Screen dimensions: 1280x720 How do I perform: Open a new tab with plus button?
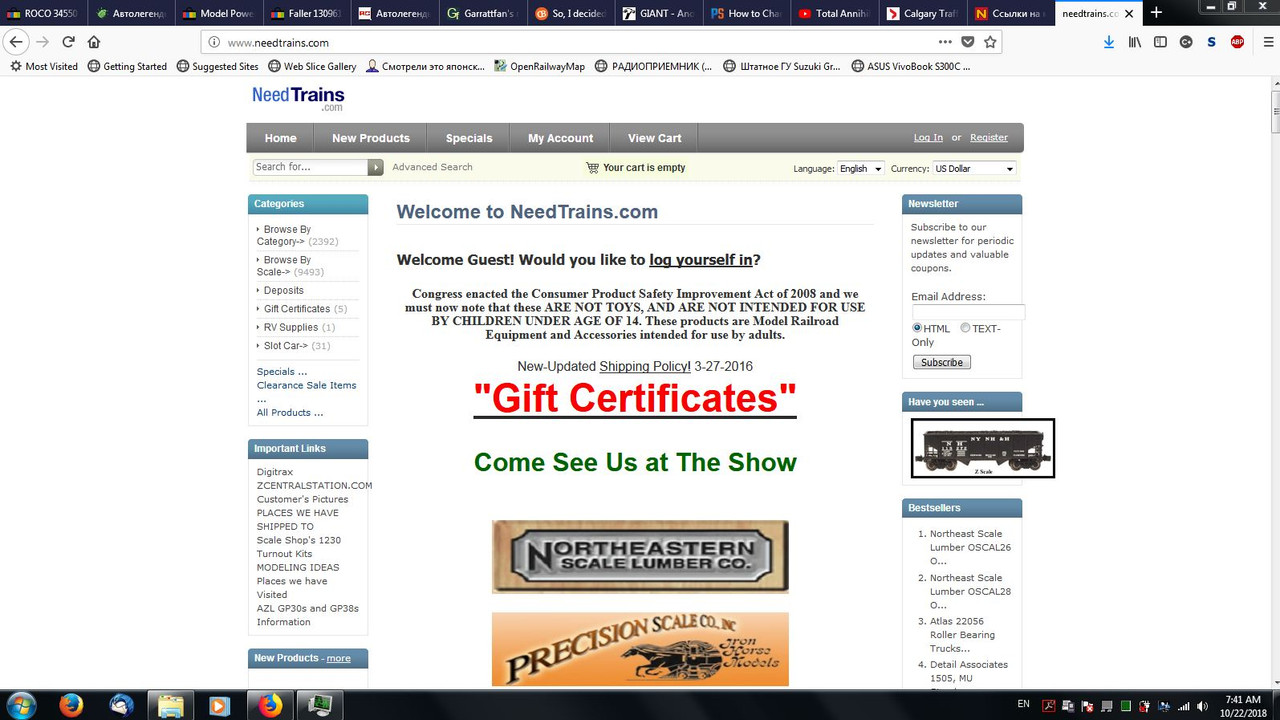(x=1156, y=13)
